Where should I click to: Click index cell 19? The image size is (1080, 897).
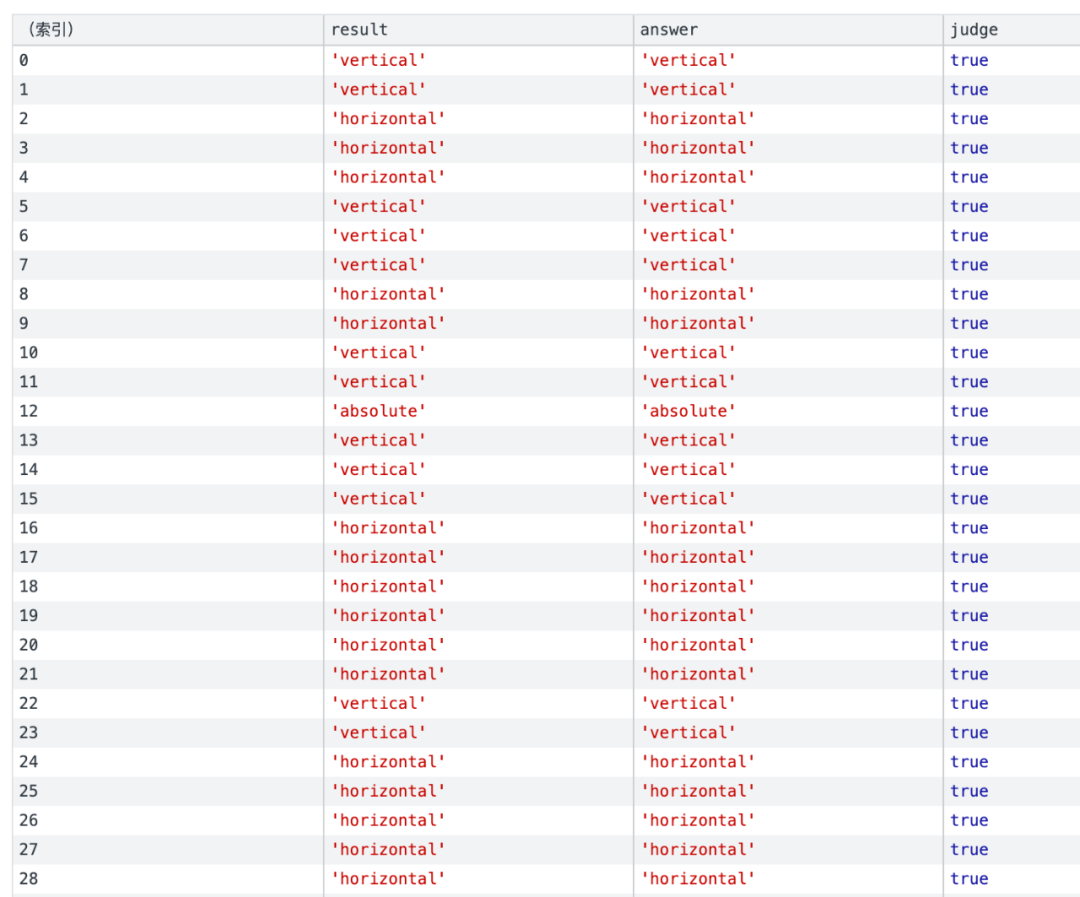pos(28,616)
